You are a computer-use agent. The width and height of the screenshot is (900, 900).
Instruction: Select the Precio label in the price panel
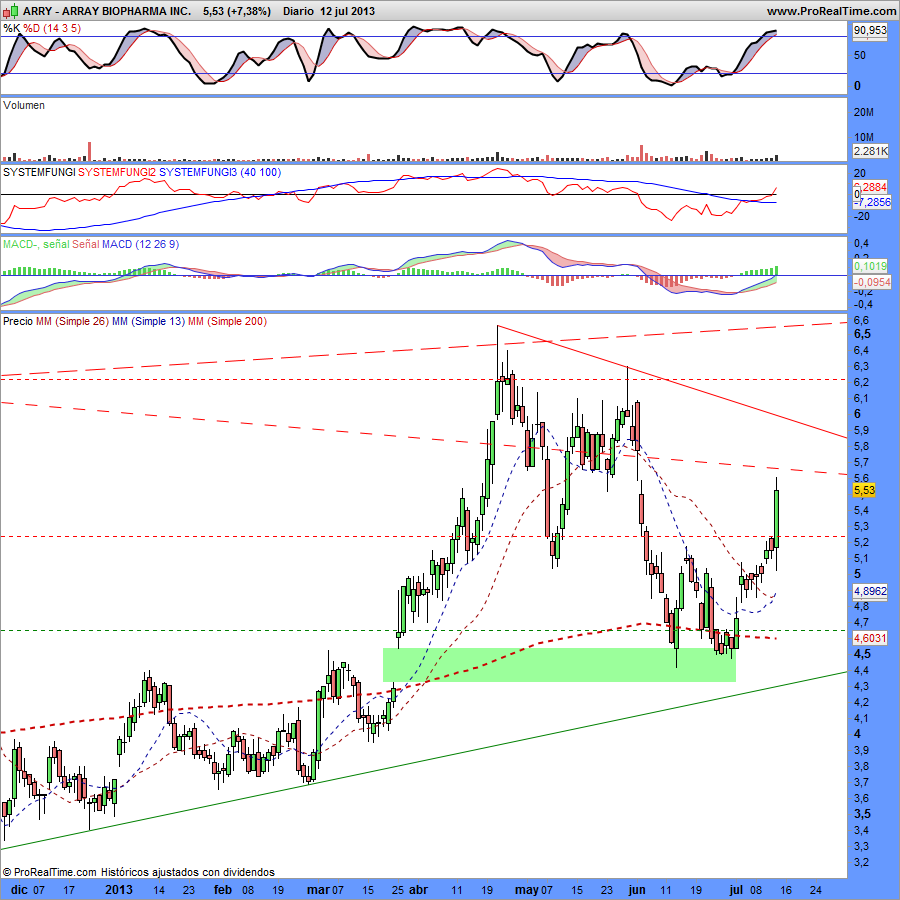pos(18,321)
